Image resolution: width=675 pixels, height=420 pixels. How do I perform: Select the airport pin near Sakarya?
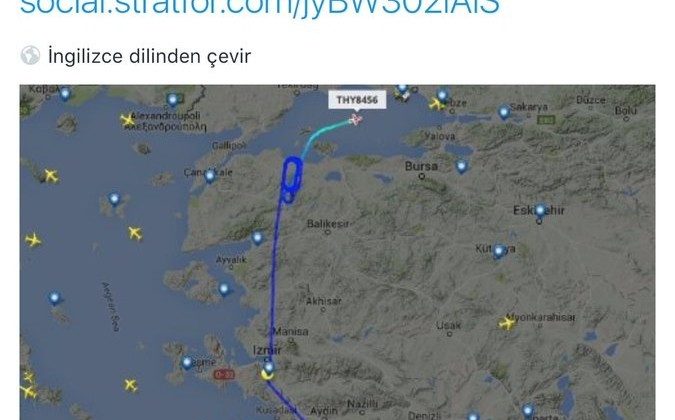tap(504, 113)
